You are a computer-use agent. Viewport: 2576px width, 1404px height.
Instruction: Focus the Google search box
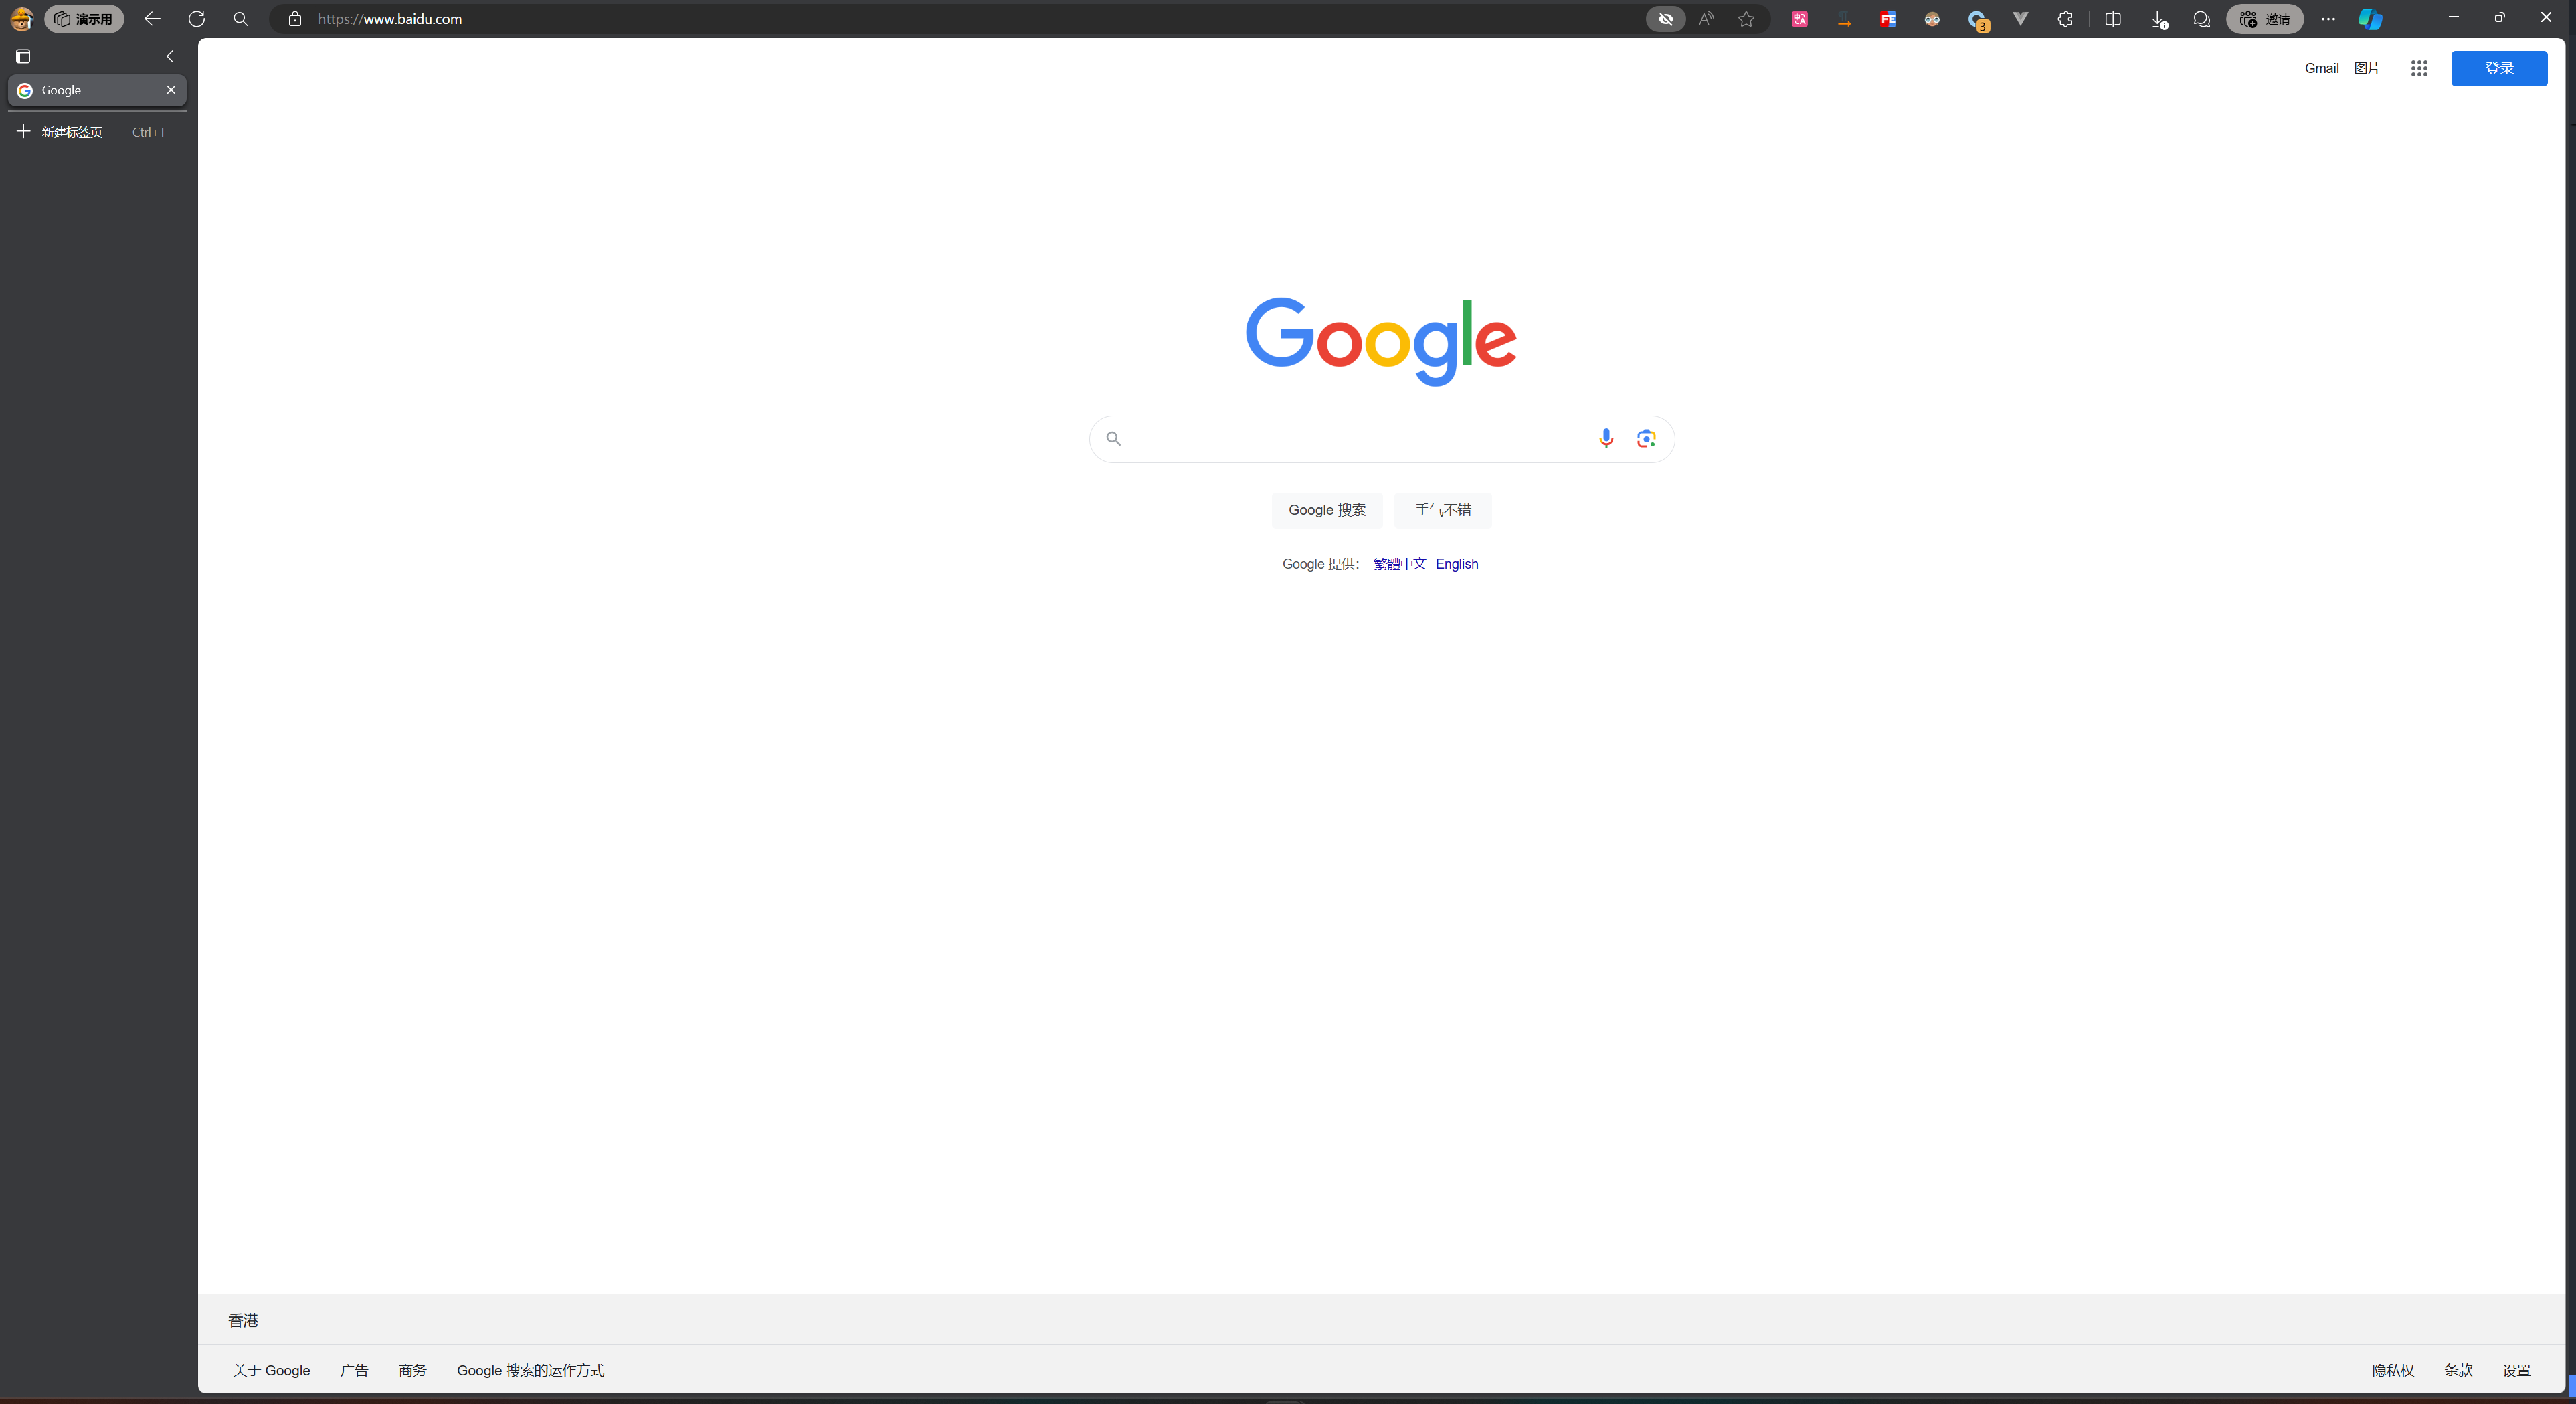coord(1381,439)
